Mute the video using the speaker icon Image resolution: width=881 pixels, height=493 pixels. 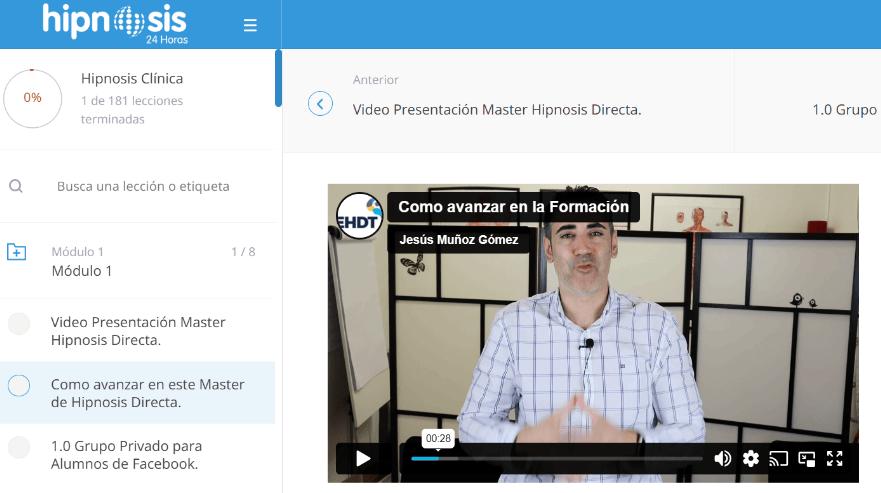722,458
